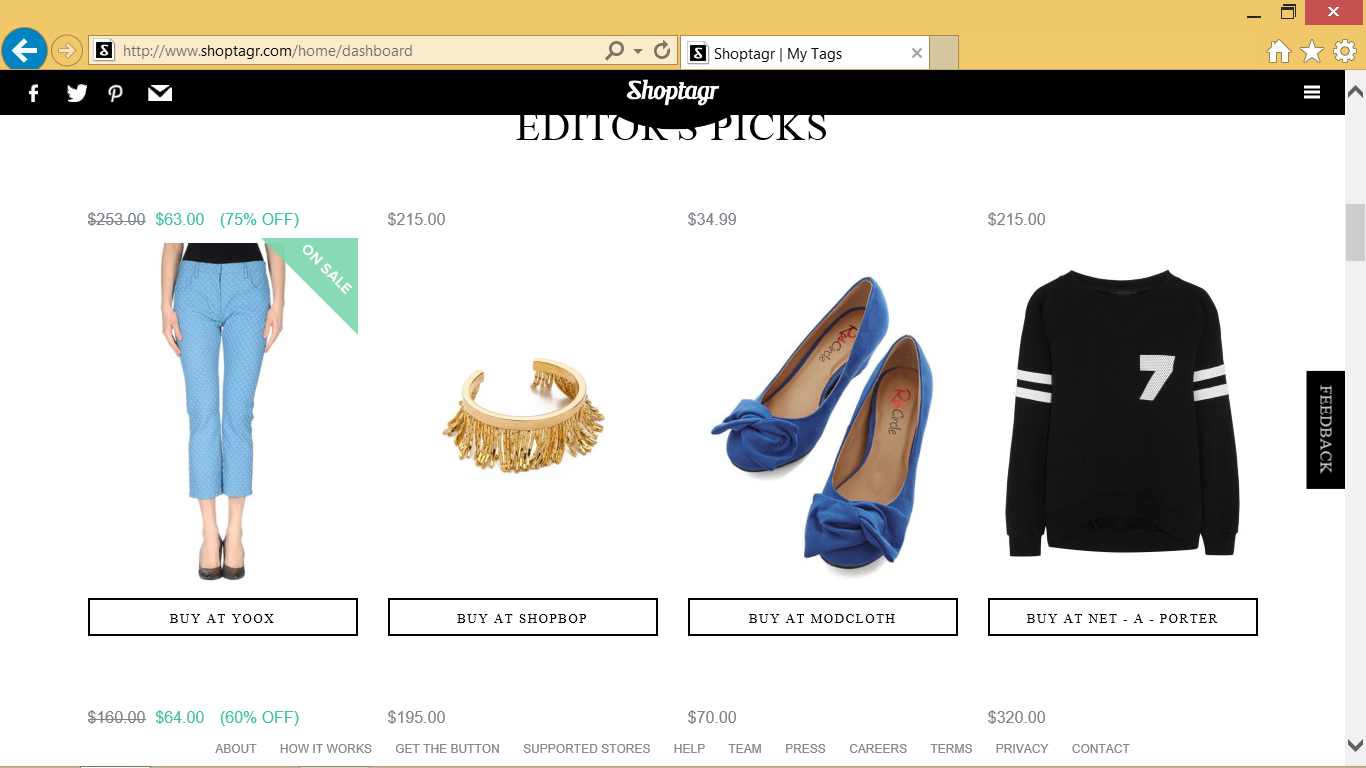Viewport: 1366px width, 768px height.
Task: Expand the address bar dropdown arrow
Action: (638, 51)
